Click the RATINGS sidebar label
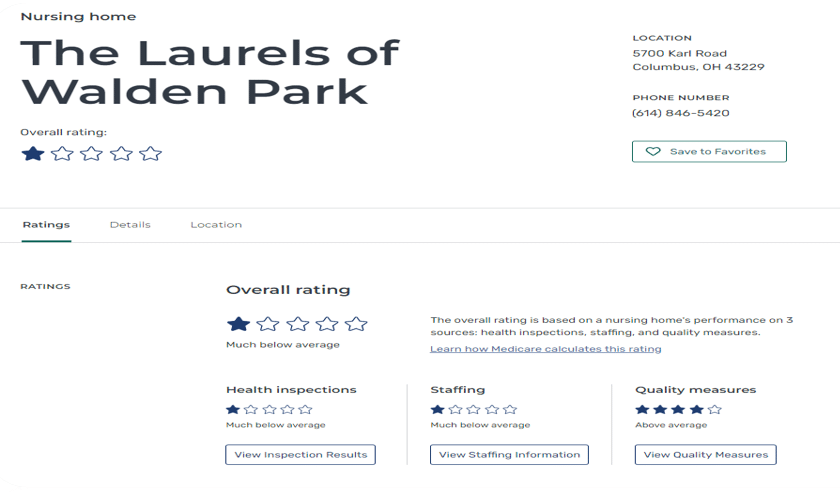 (x=45, y=286)
